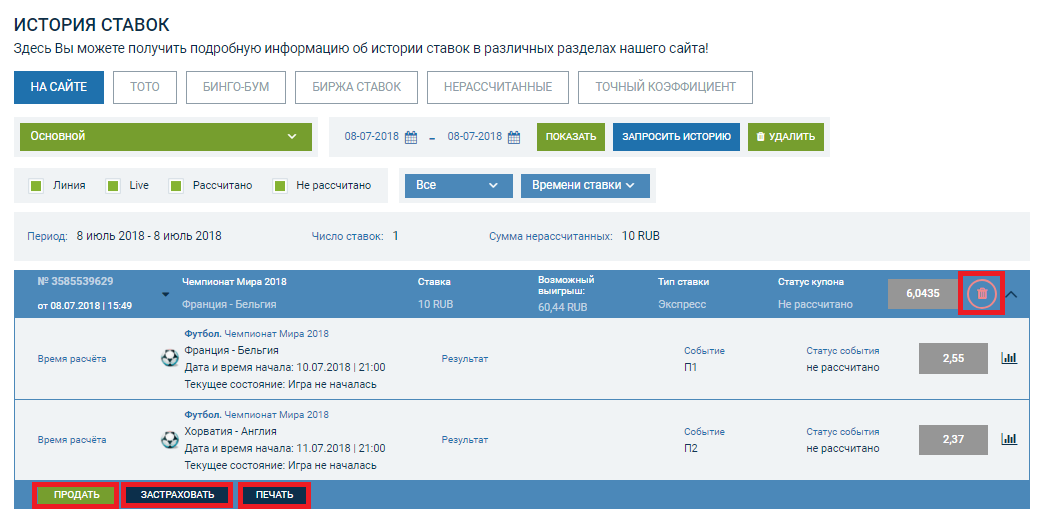1041x521 pixels.
Task: Open calendar icon next to start date
Action: click(411, 137)
